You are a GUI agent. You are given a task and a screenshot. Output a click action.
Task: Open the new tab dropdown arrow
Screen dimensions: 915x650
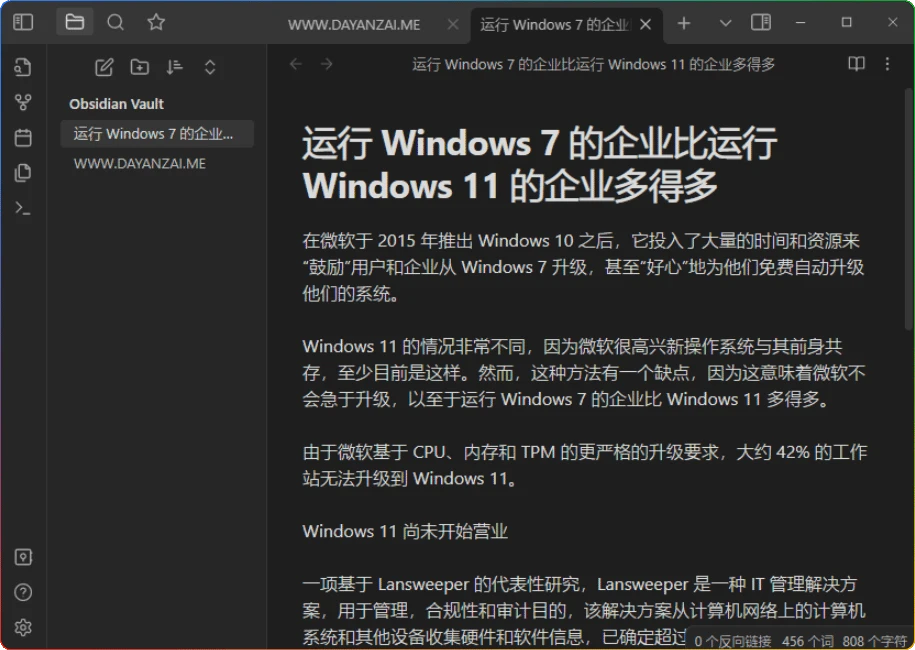click(724, 22)
